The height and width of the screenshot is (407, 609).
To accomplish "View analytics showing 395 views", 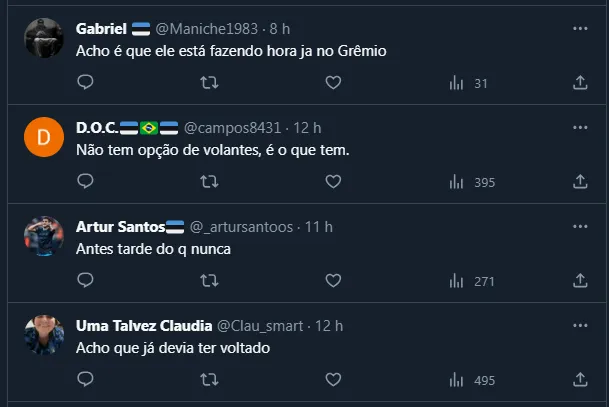I will [472, 182].
